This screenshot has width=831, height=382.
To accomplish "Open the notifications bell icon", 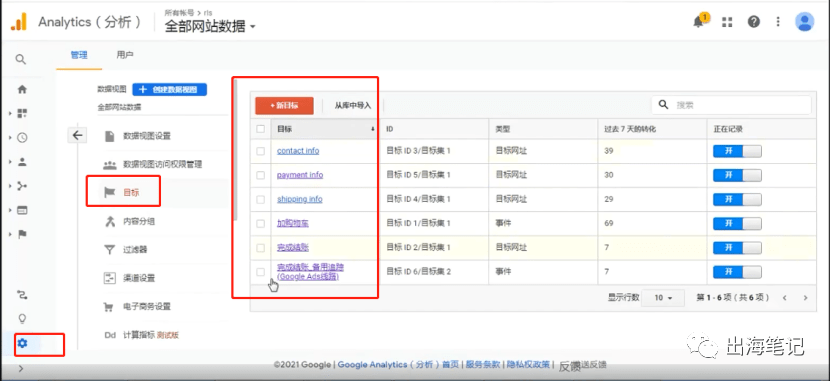I will pyautogui.click(x=699, y=22).
